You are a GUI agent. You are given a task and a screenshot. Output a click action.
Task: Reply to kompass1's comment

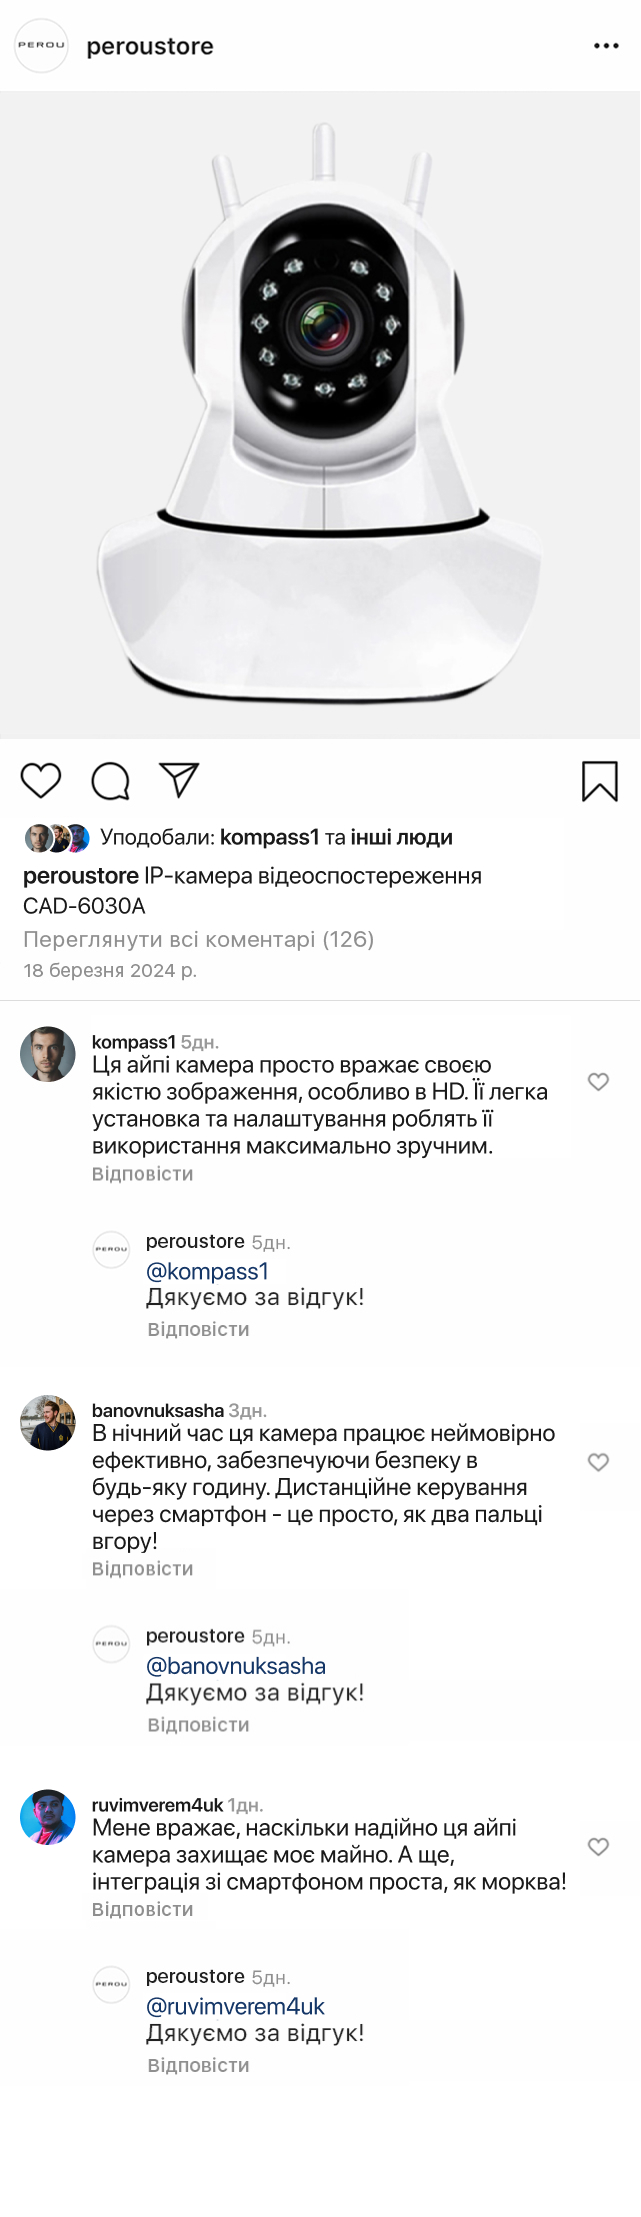(x=142, y=1174)
